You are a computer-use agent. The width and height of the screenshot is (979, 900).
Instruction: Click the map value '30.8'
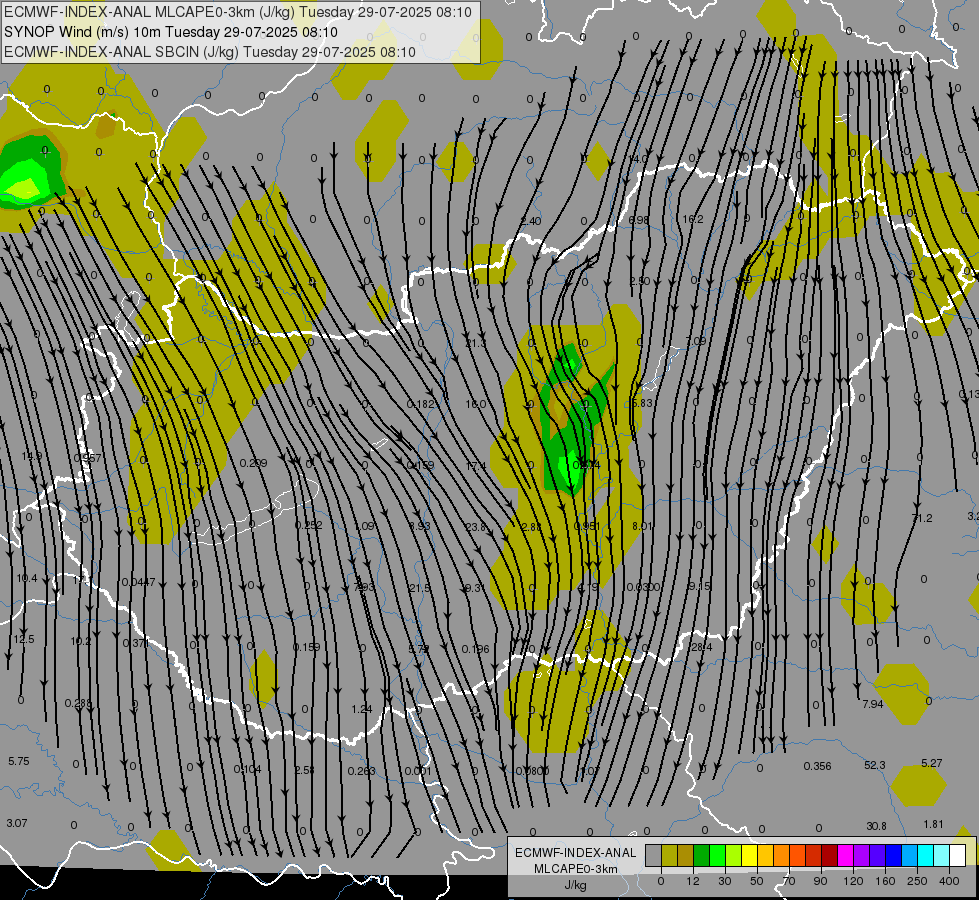coord(876,826)
